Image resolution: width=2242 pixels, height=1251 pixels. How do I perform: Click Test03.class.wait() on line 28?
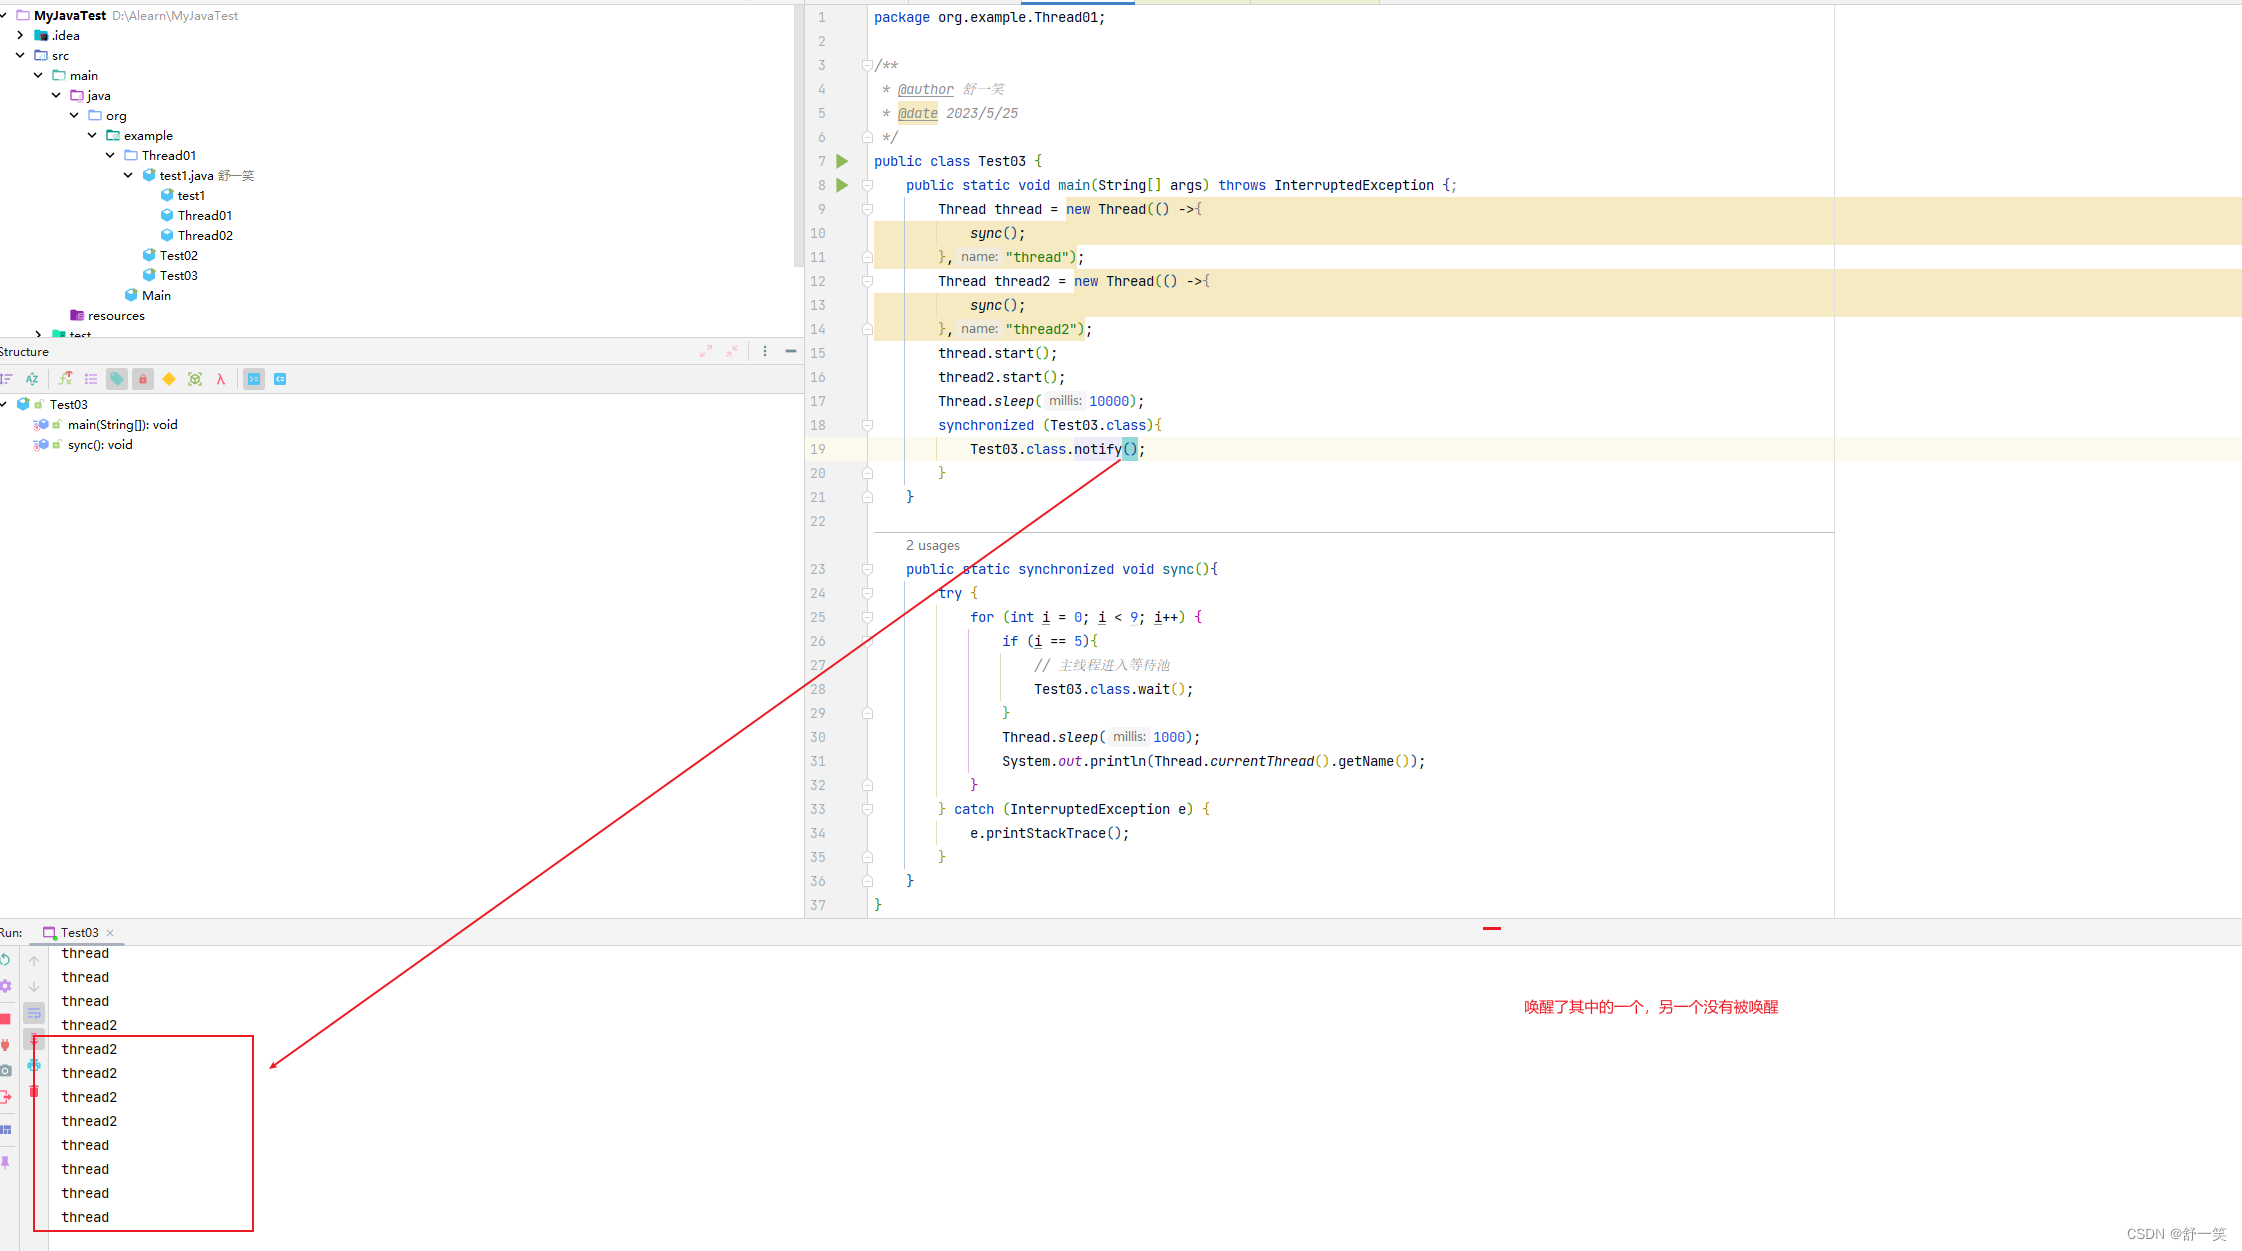(x=1110, y=689)
